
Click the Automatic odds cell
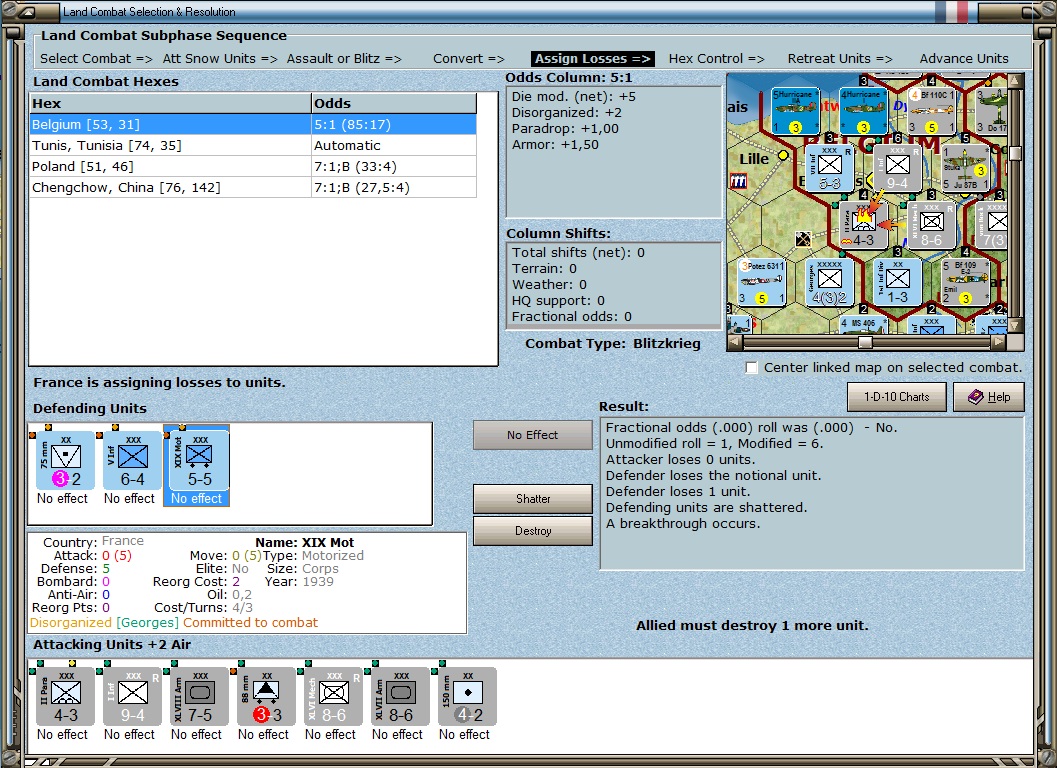[x=394, y=146]
